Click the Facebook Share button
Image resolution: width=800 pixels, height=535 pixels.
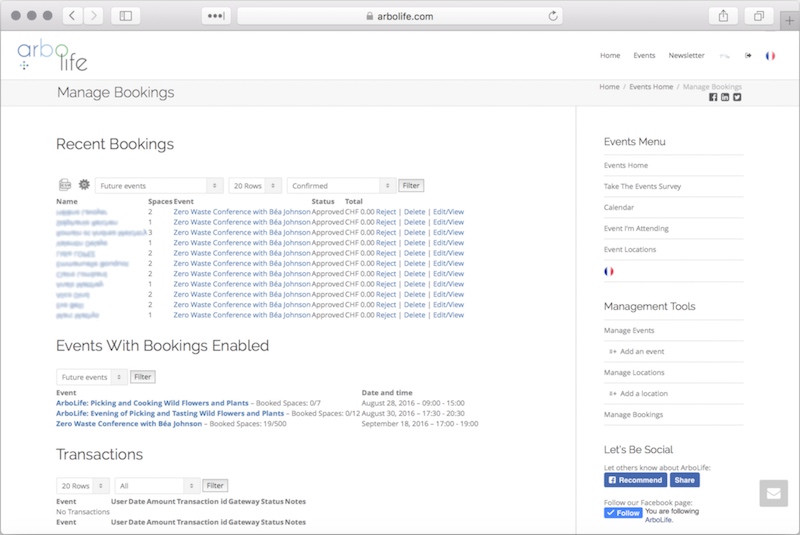685,480
